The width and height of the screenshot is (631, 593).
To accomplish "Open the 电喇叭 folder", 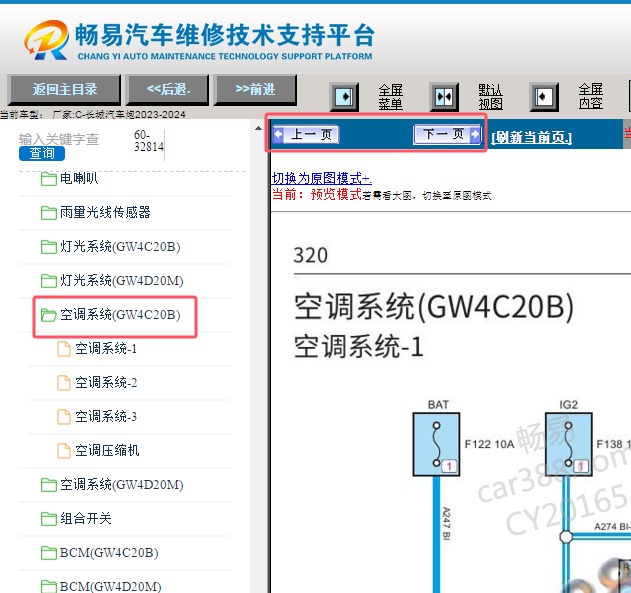I will click(x=69, y=178).
